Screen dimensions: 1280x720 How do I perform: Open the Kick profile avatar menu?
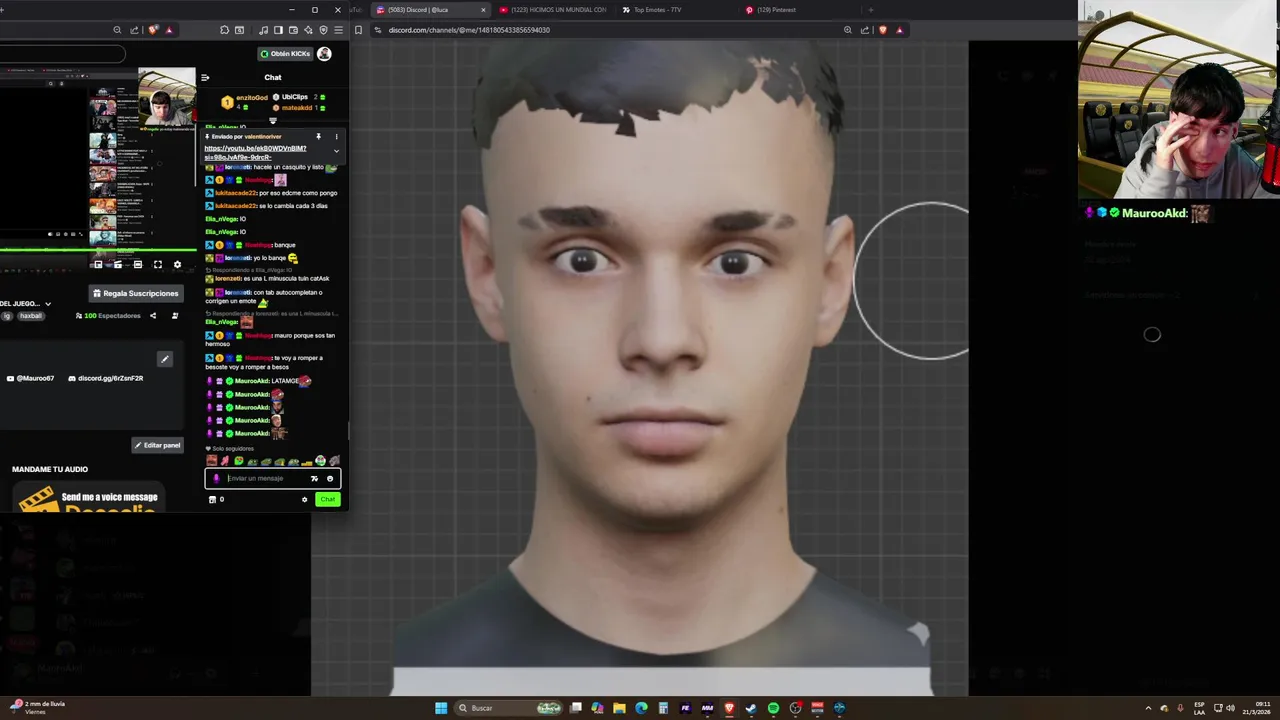coord(324,54)
